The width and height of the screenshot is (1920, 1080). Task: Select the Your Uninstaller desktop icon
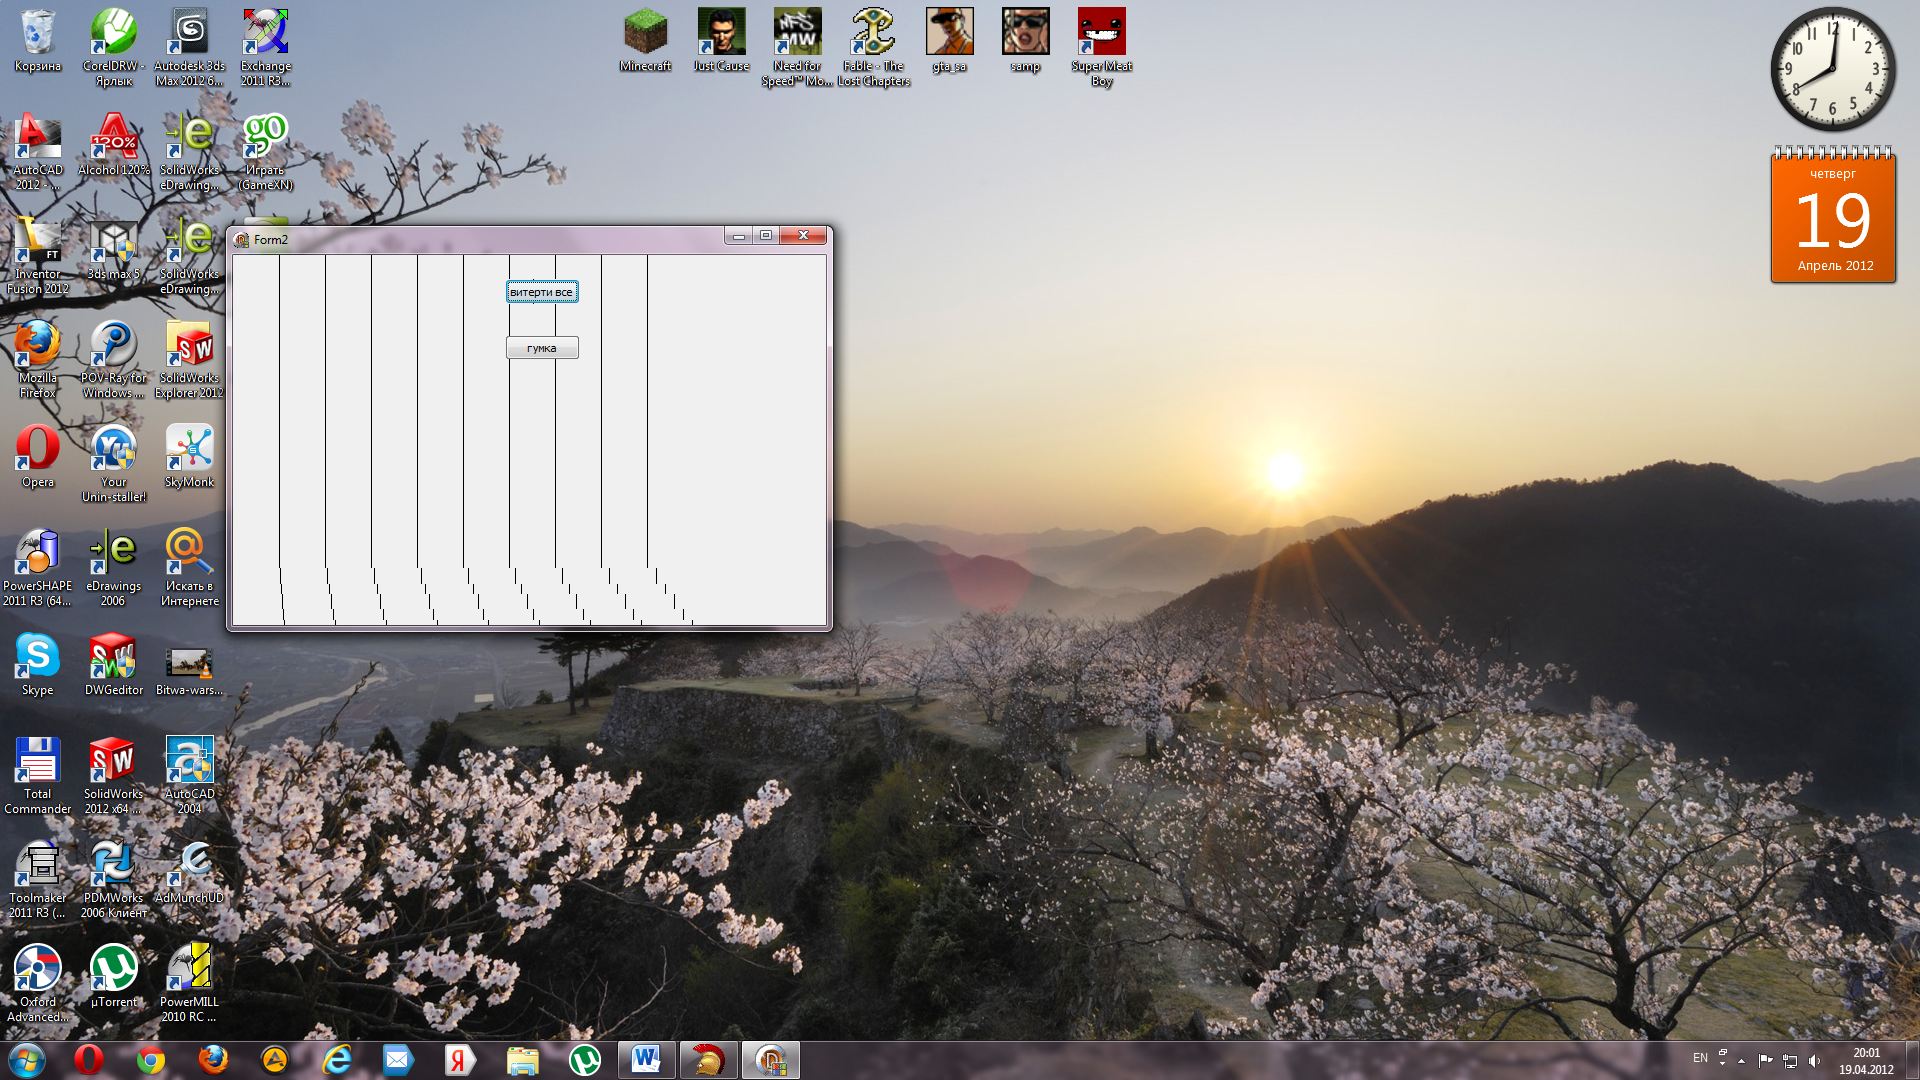pos(114,463)
